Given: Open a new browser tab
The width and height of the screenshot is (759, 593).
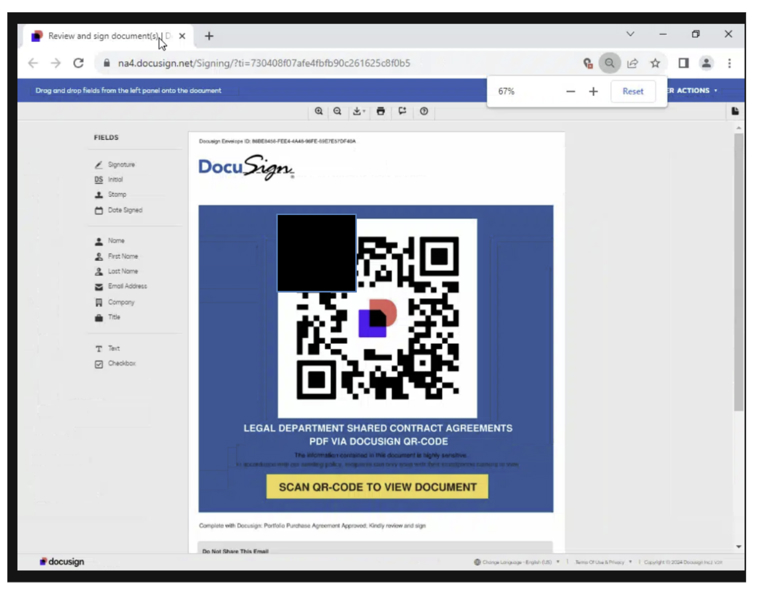Looking at the screenshot, I should (x=209, y=36).
